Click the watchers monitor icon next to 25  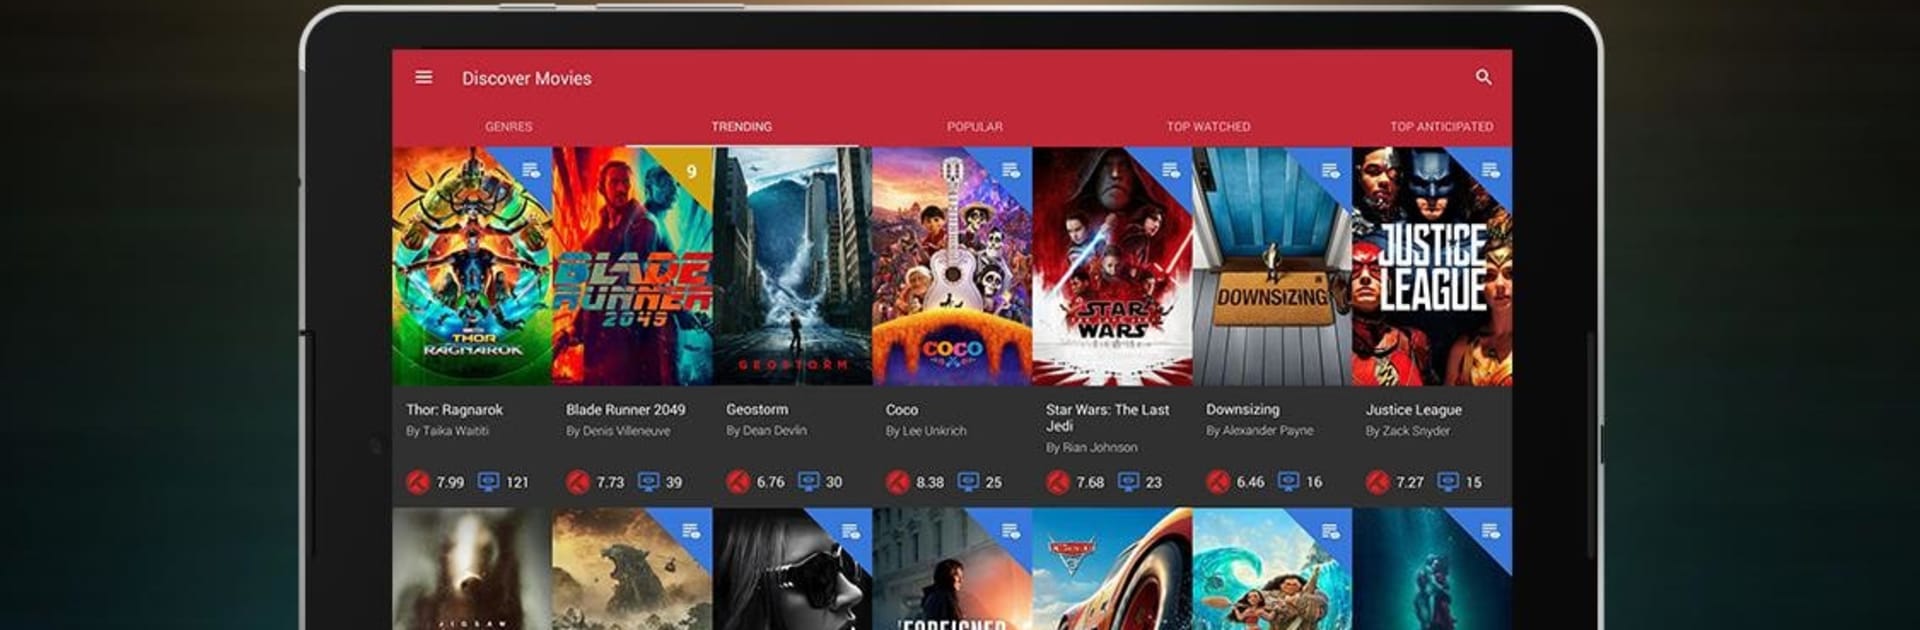[968, 482]
